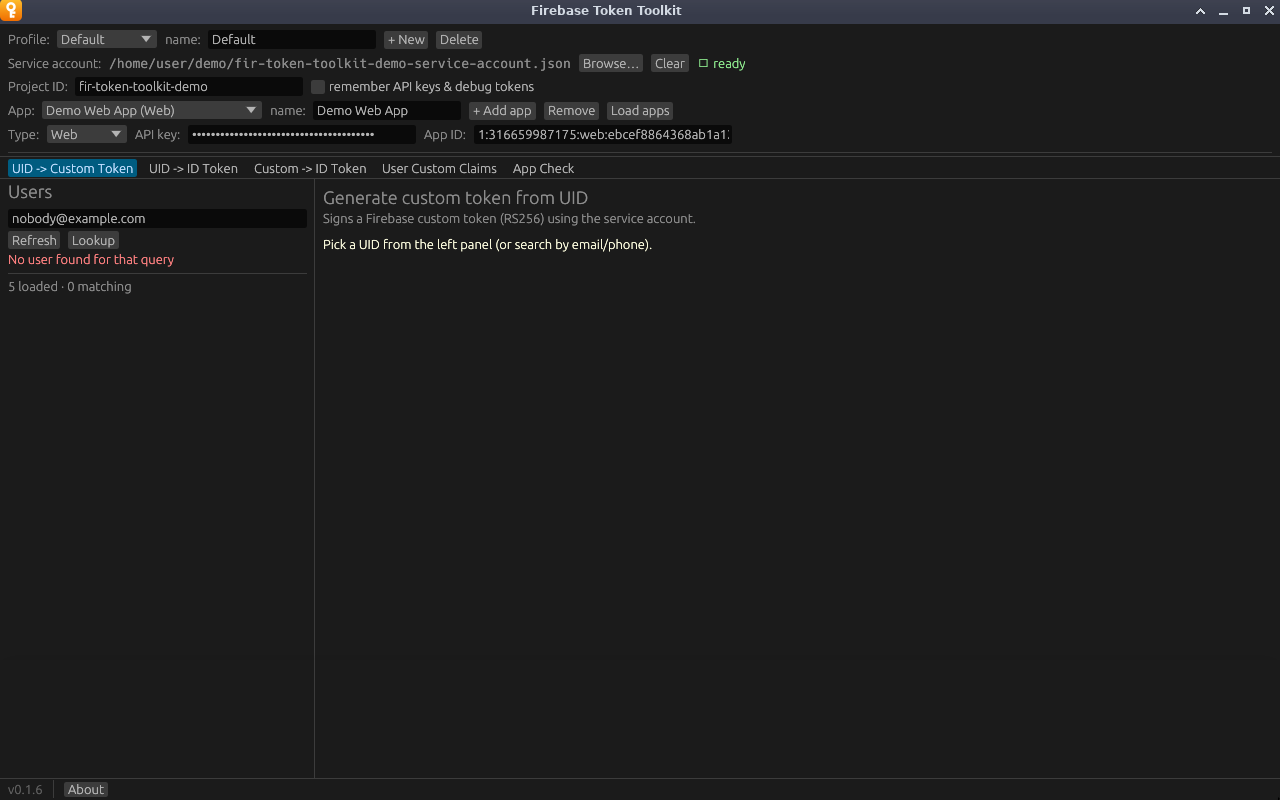
Task: Click the ready status indicator square
Action: click(x=703, y=63)
